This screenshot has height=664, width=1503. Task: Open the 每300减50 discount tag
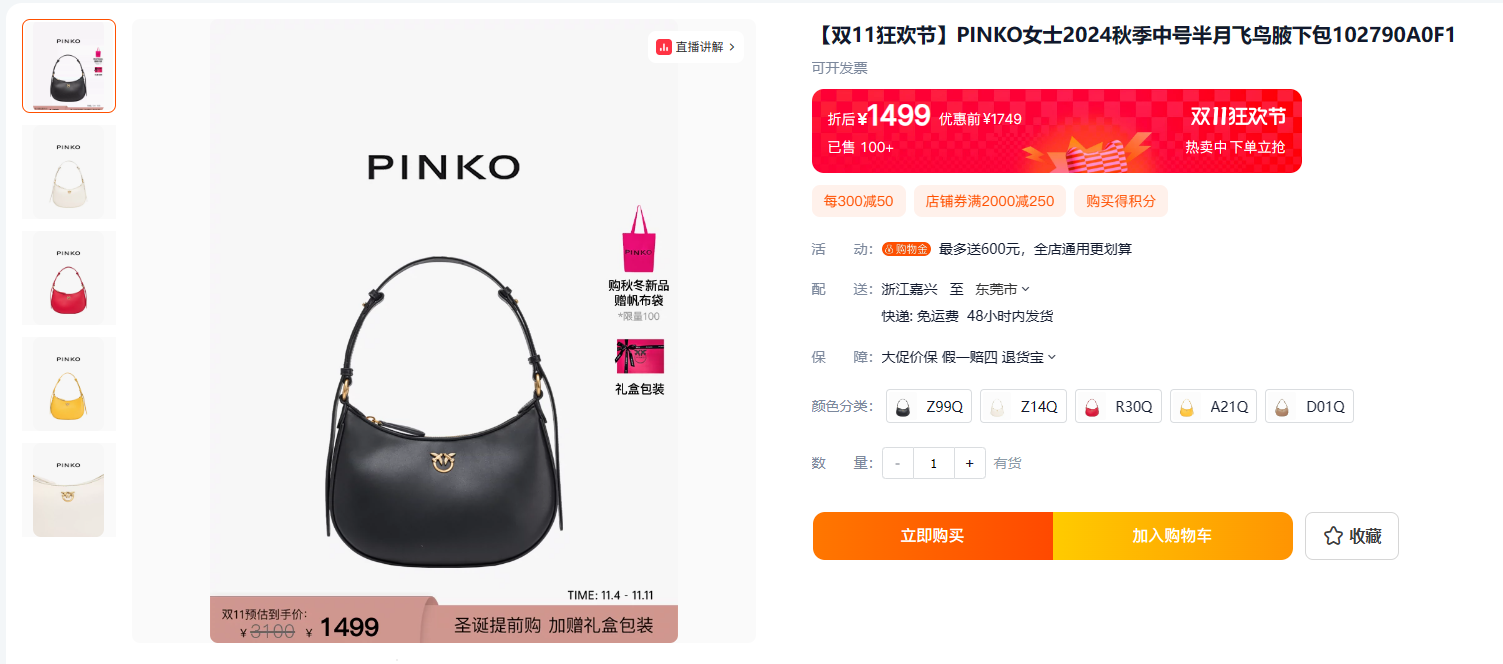[x=859, y=201]
